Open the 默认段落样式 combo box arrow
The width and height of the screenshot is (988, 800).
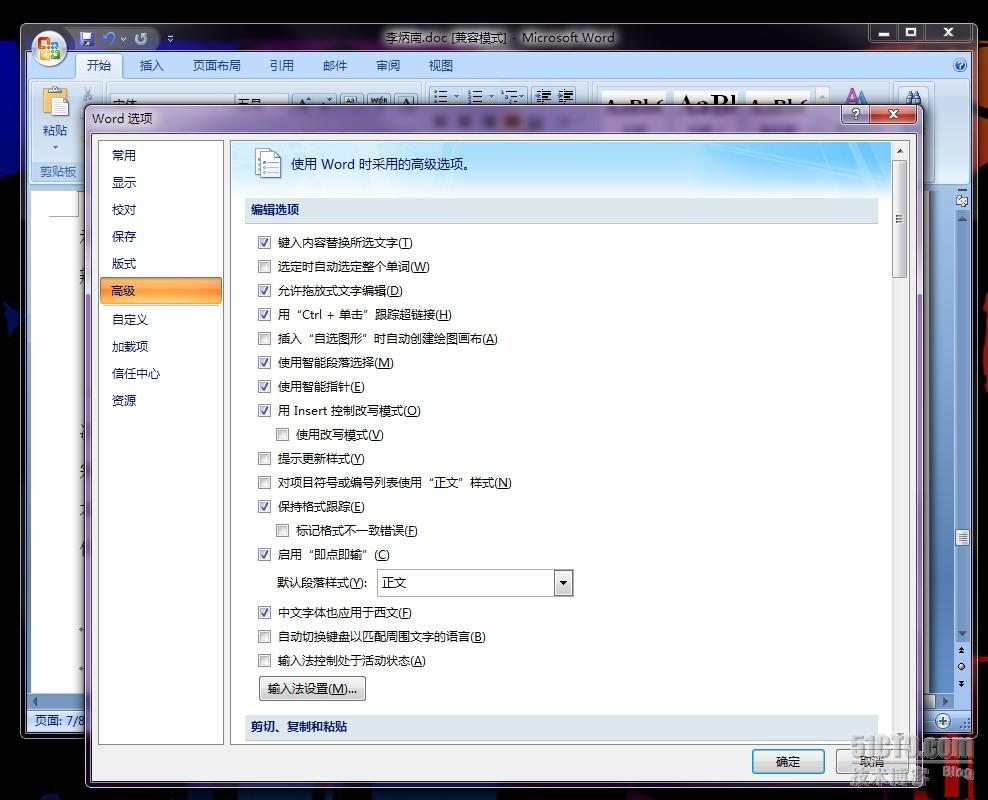[x=563, y=583]
